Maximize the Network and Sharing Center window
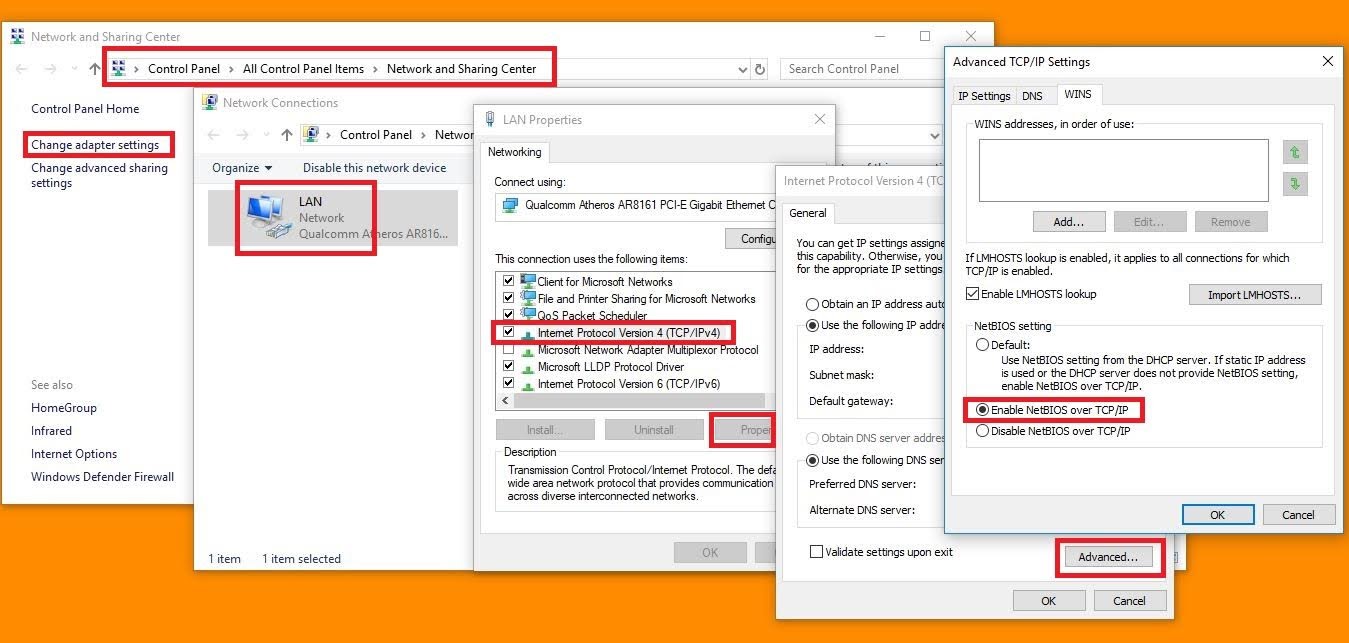Screen dimensions: 1349x643 924,36
